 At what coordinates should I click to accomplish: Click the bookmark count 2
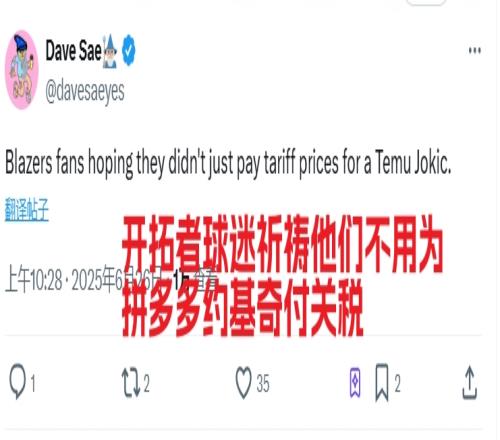397,383
